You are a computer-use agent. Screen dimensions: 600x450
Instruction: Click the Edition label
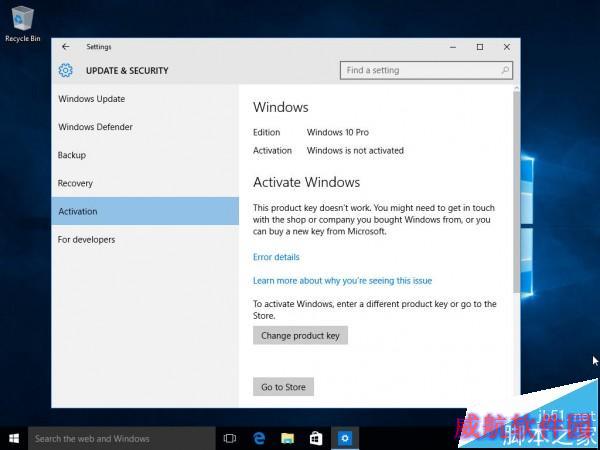pos(266,132)
